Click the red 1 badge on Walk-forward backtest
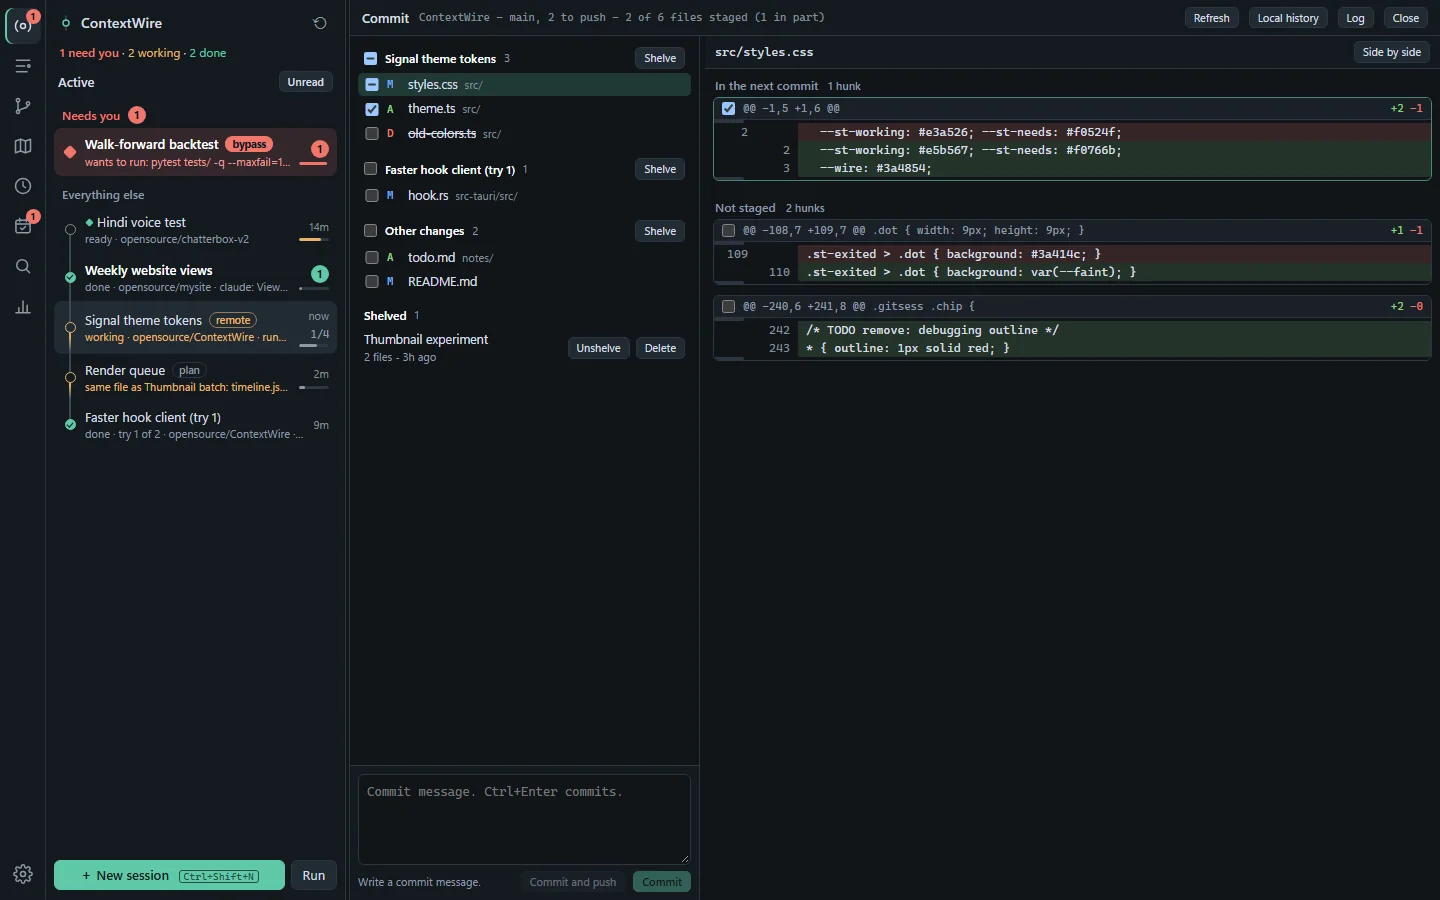Image resolution: width=1440 pixels, height=900 pixels. [320, 149]
